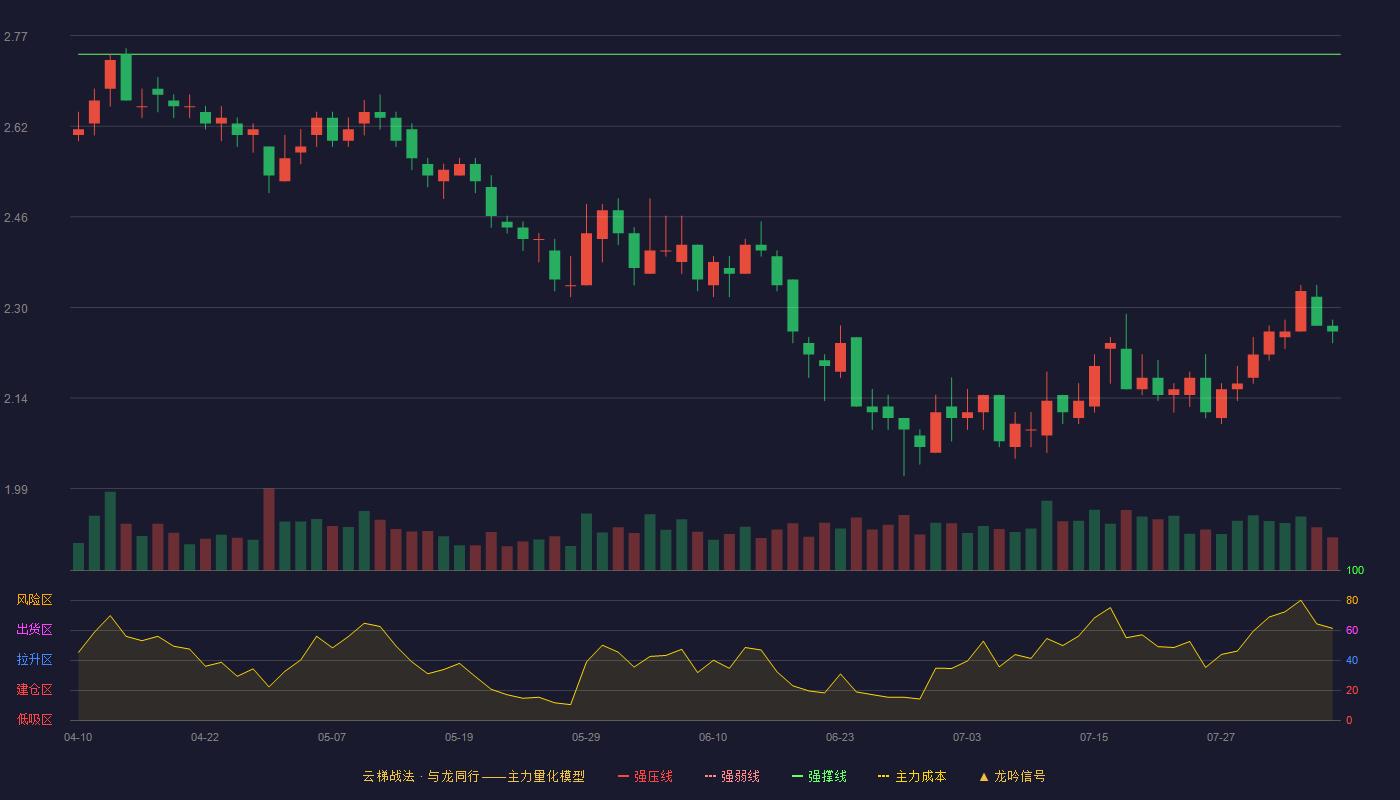Select the 拉升区 zone label
The image size is (1400, 800).
34,660
